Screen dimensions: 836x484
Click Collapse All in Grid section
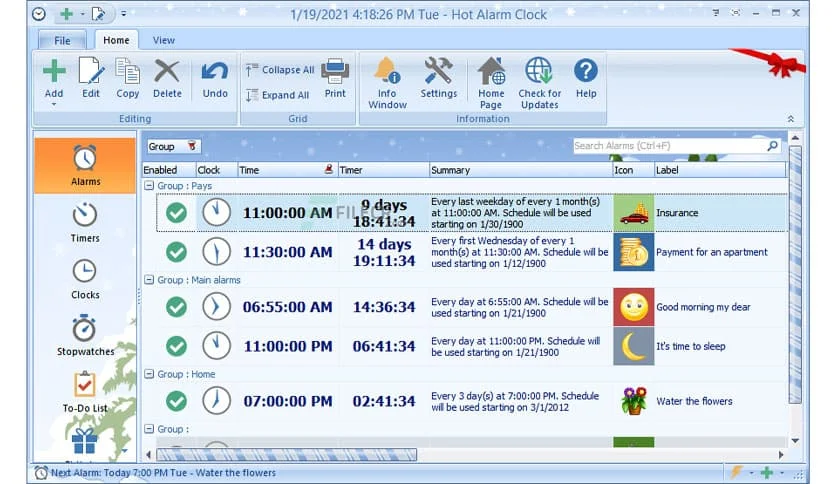pos(279,70)
